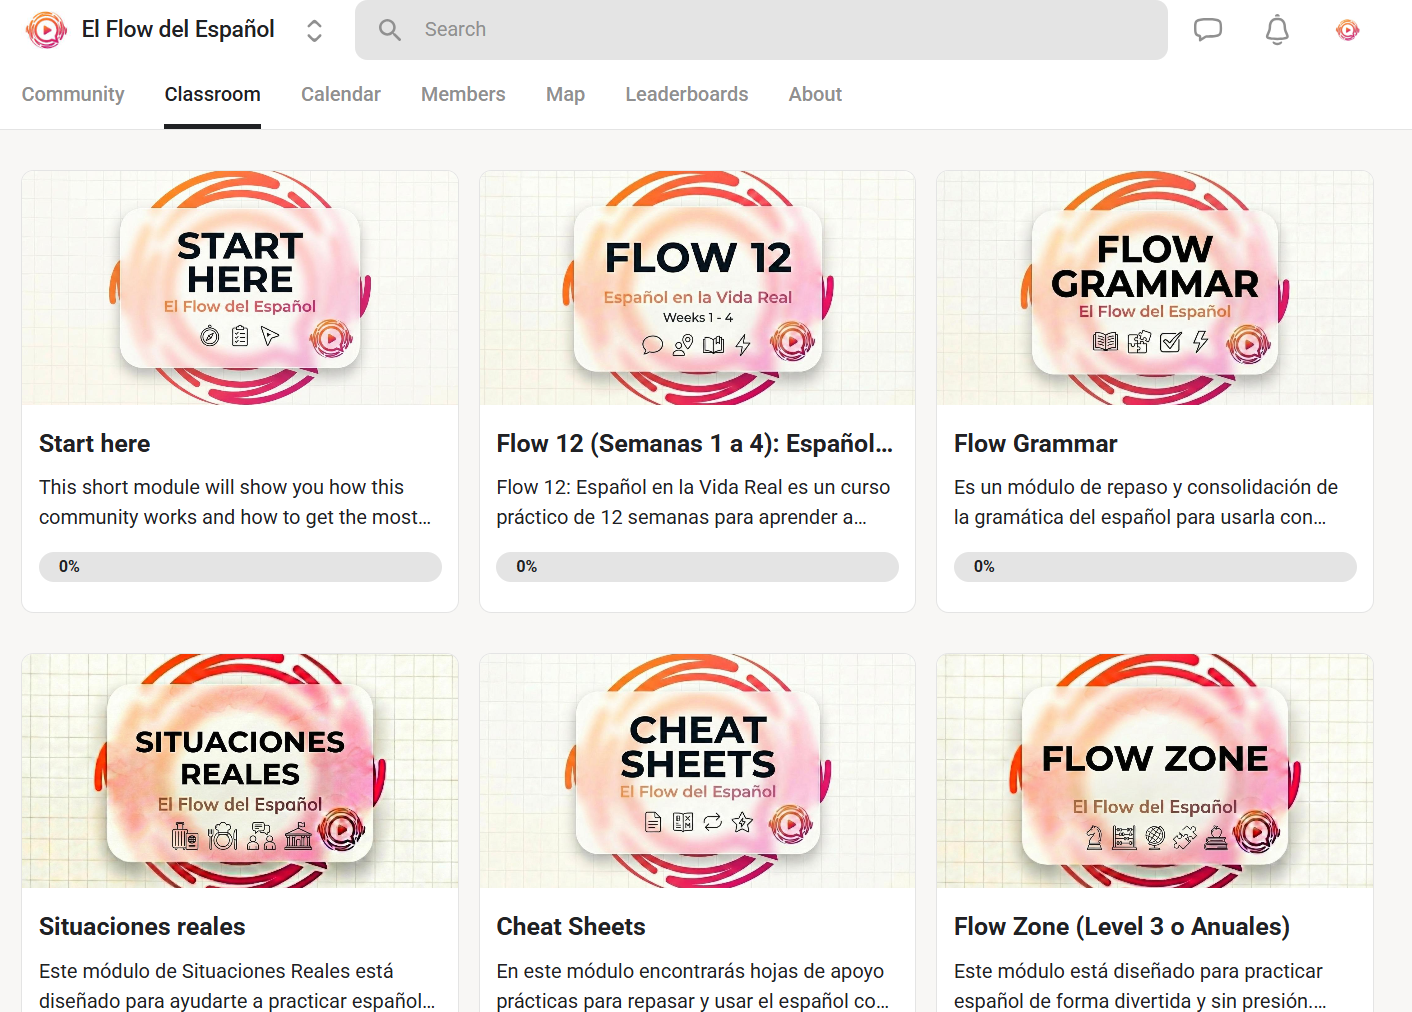Click the "Flow 12 (Semanas 1 a 4)" title
Image resolution: width=1412 pixels, height=1012 pixels.
[695, 444]
